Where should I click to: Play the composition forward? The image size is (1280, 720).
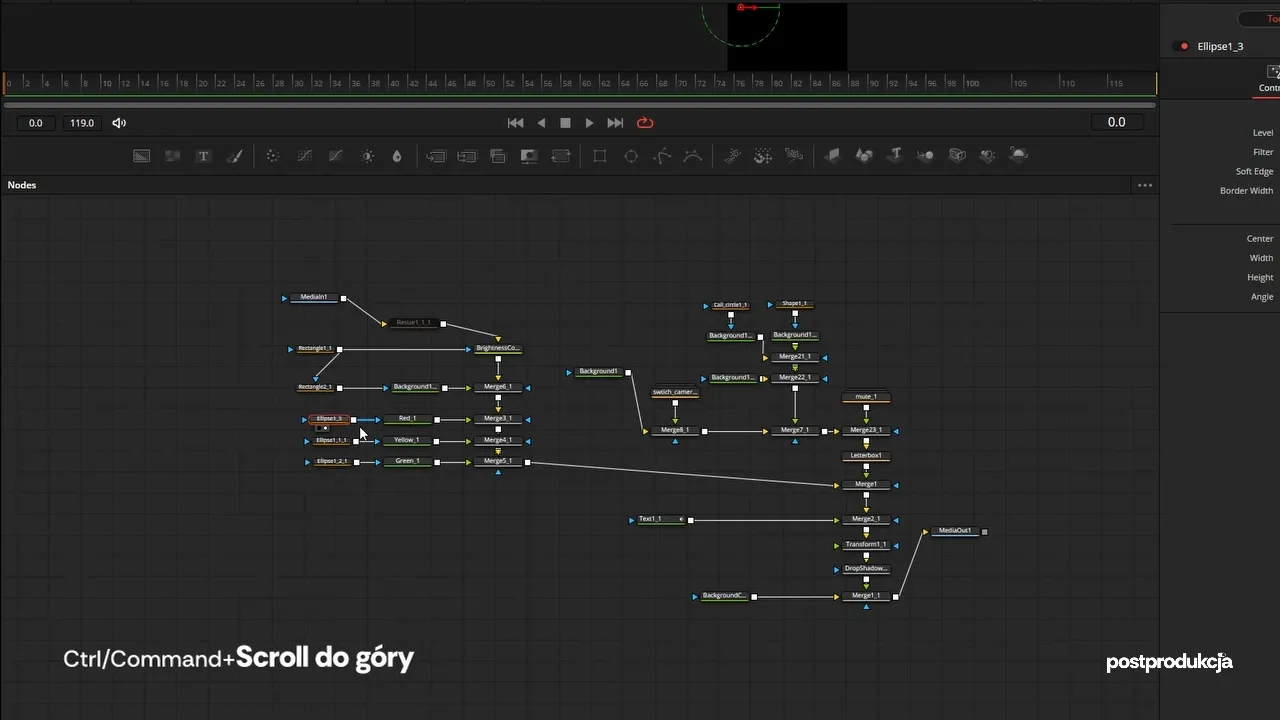pos(589,123)
